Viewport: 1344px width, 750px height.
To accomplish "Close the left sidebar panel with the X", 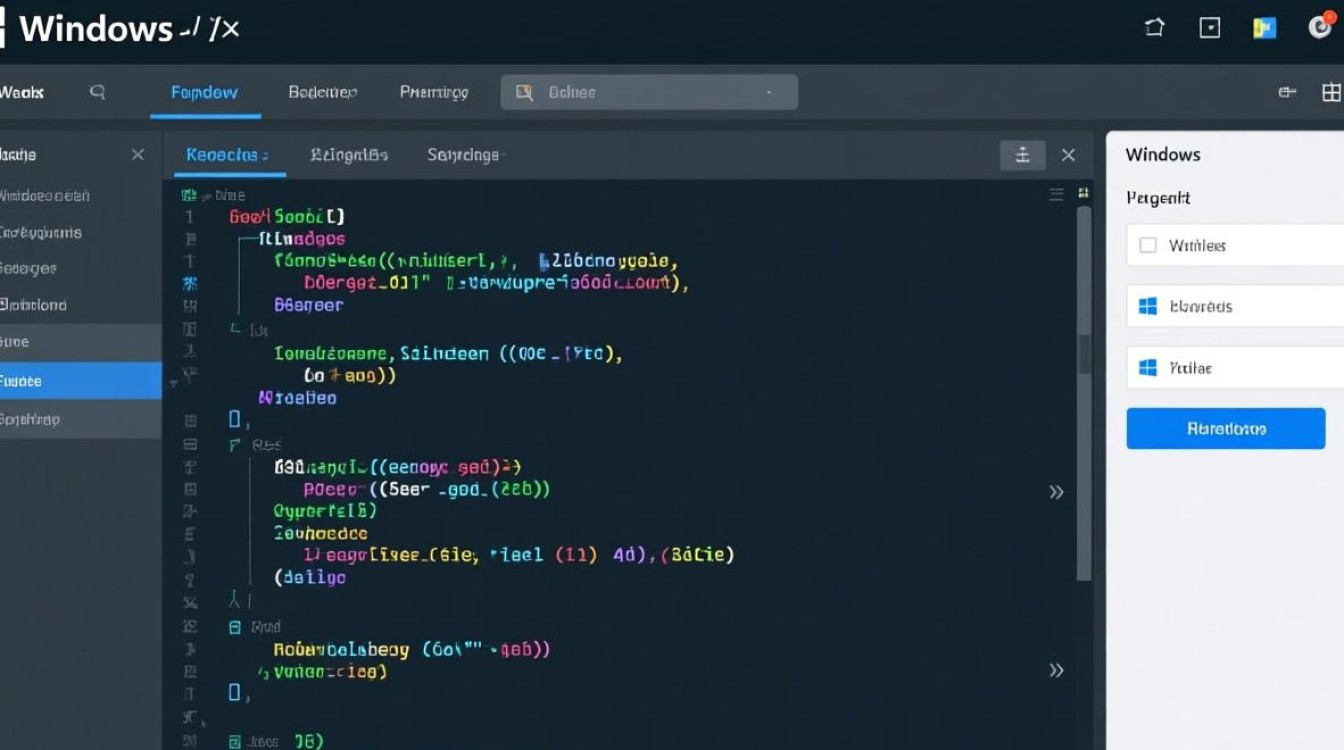I will pyautogui.click(x=138, y=155).
